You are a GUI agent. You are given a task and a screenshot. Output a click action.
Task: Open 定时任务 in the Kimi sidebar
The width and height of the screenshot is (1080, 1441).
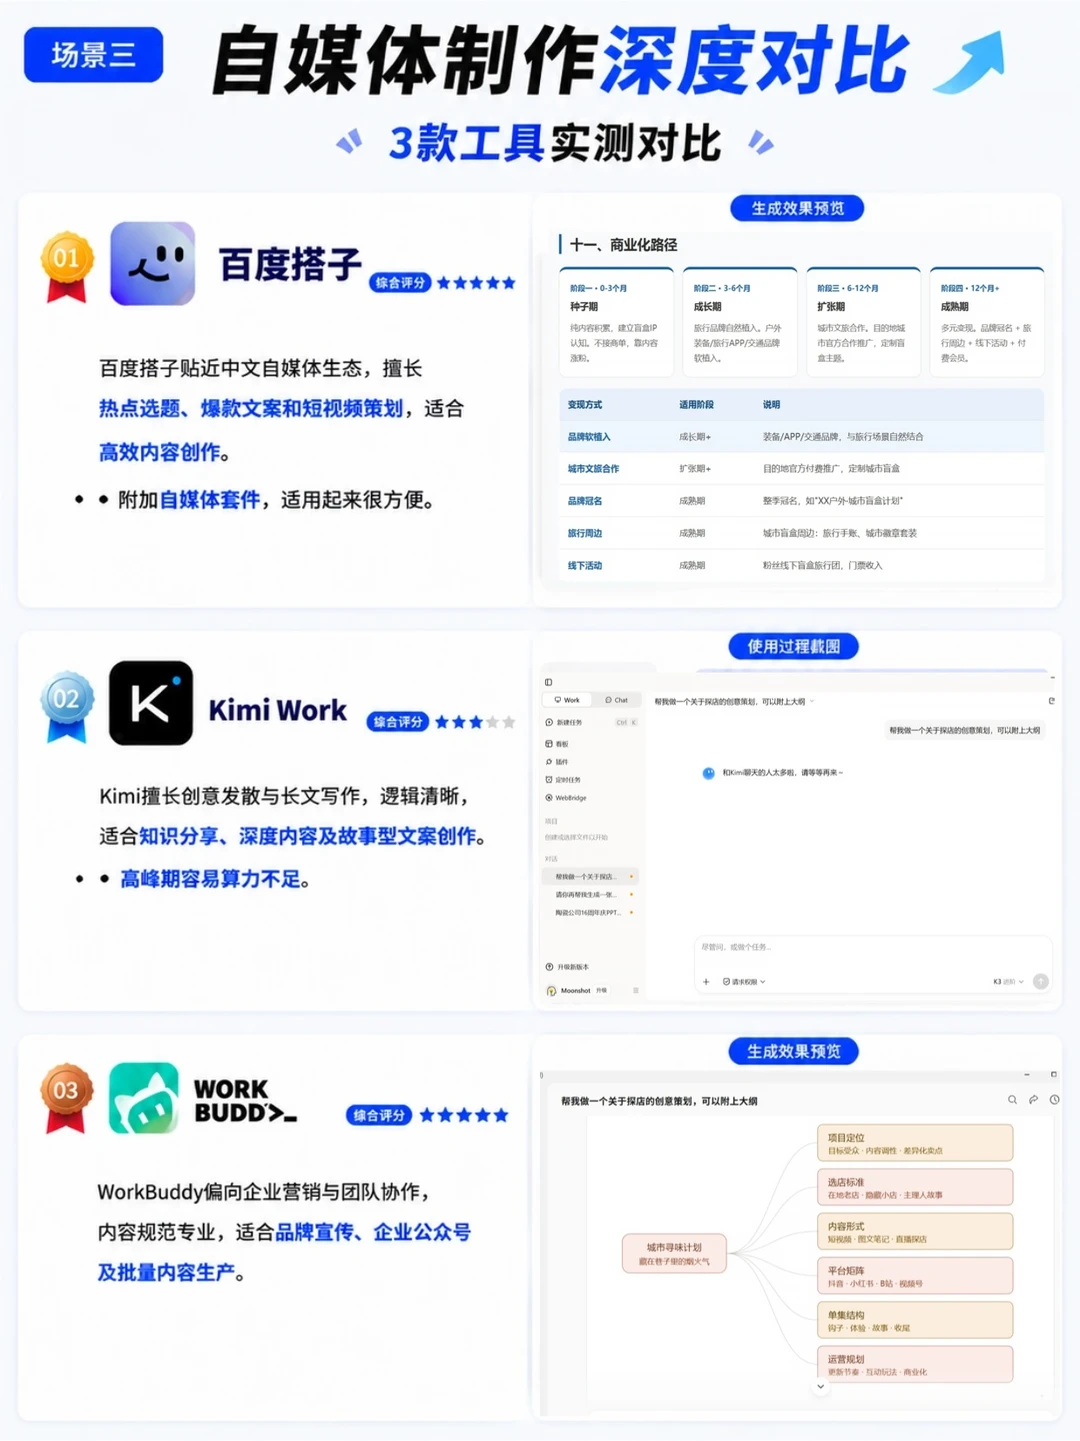(563, 780)
